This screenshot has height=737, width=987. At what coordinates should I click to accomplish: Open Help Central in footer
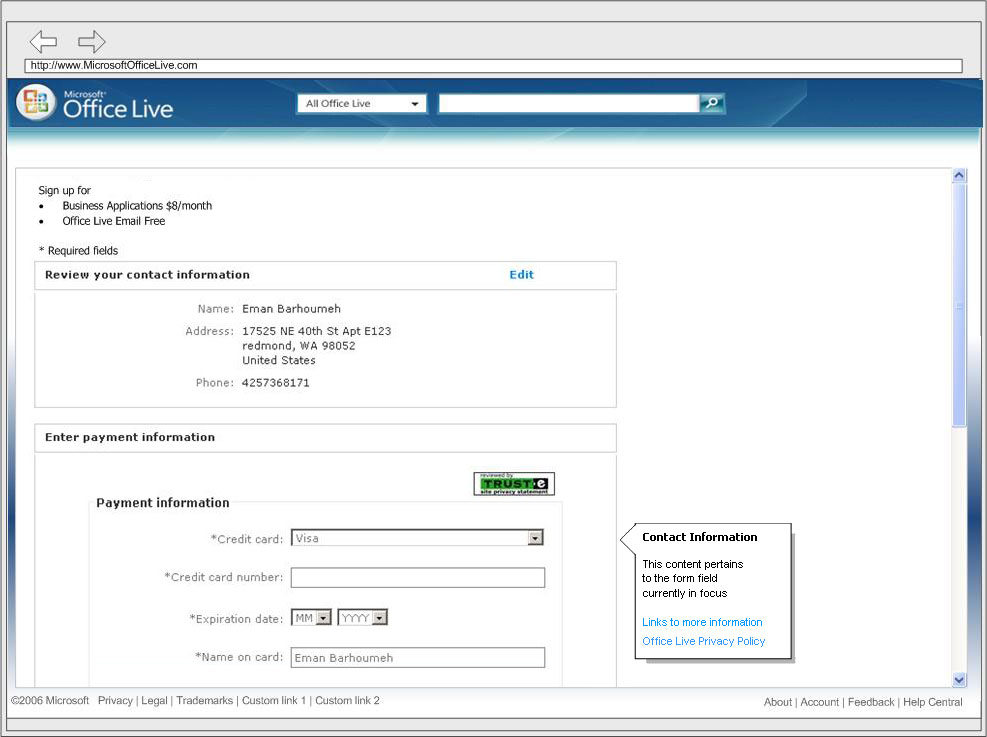(932, 702)
